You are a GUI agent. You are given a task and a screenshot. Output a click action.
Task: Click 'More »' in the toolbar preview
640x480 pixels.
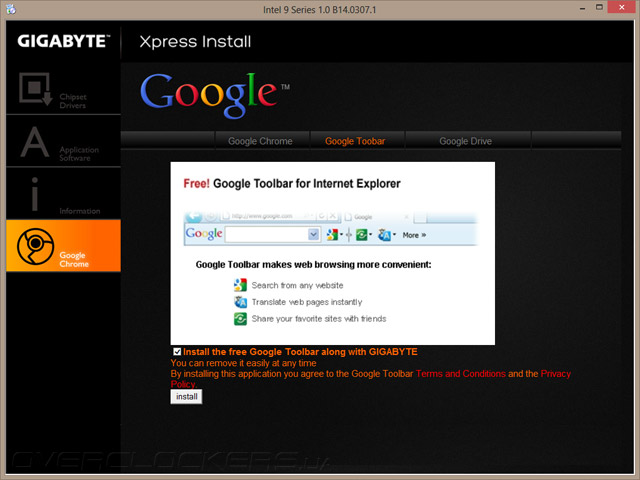coord(414,235)
